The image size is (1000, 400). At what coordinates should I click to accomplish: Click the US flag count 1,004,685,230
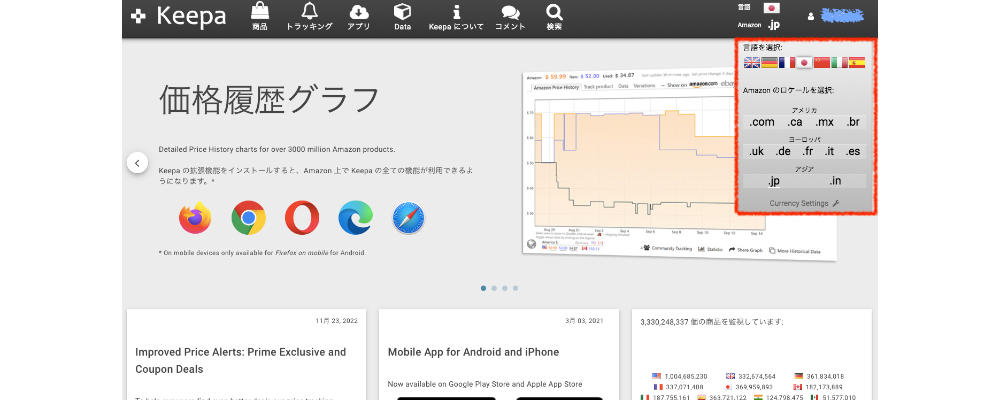[679, 376]
